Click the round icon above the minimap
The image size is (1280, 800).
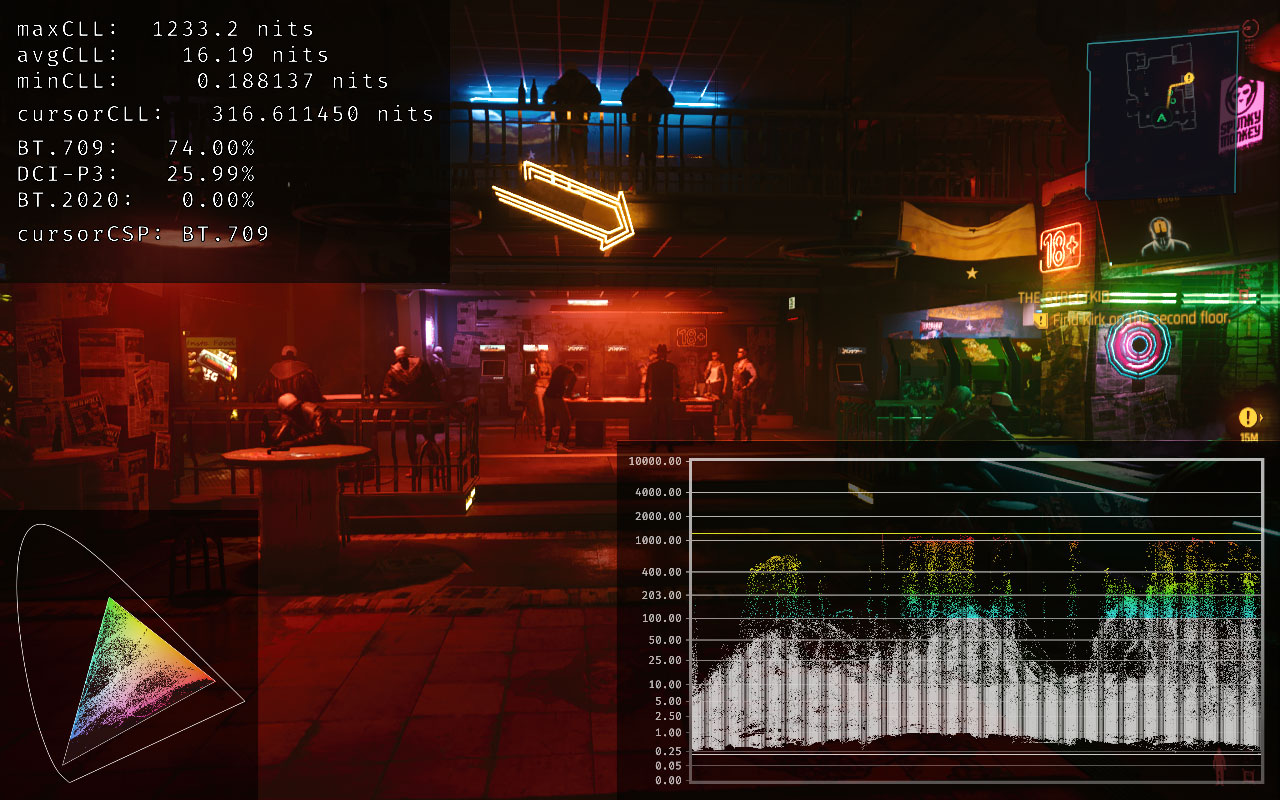point(1250,28)
